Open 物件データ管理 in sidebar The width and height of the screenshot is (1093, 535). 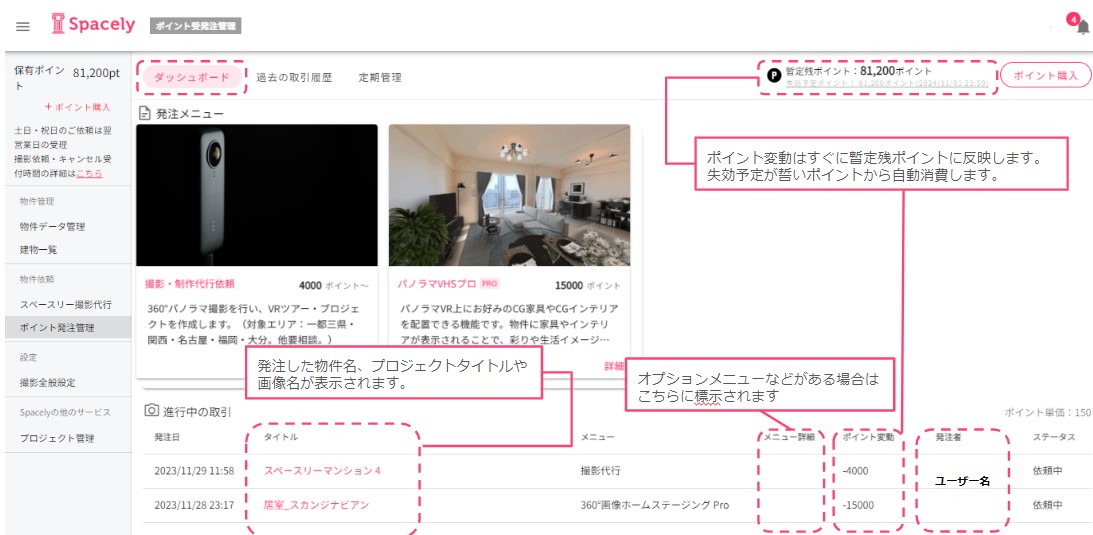click(x=52, y=226)
